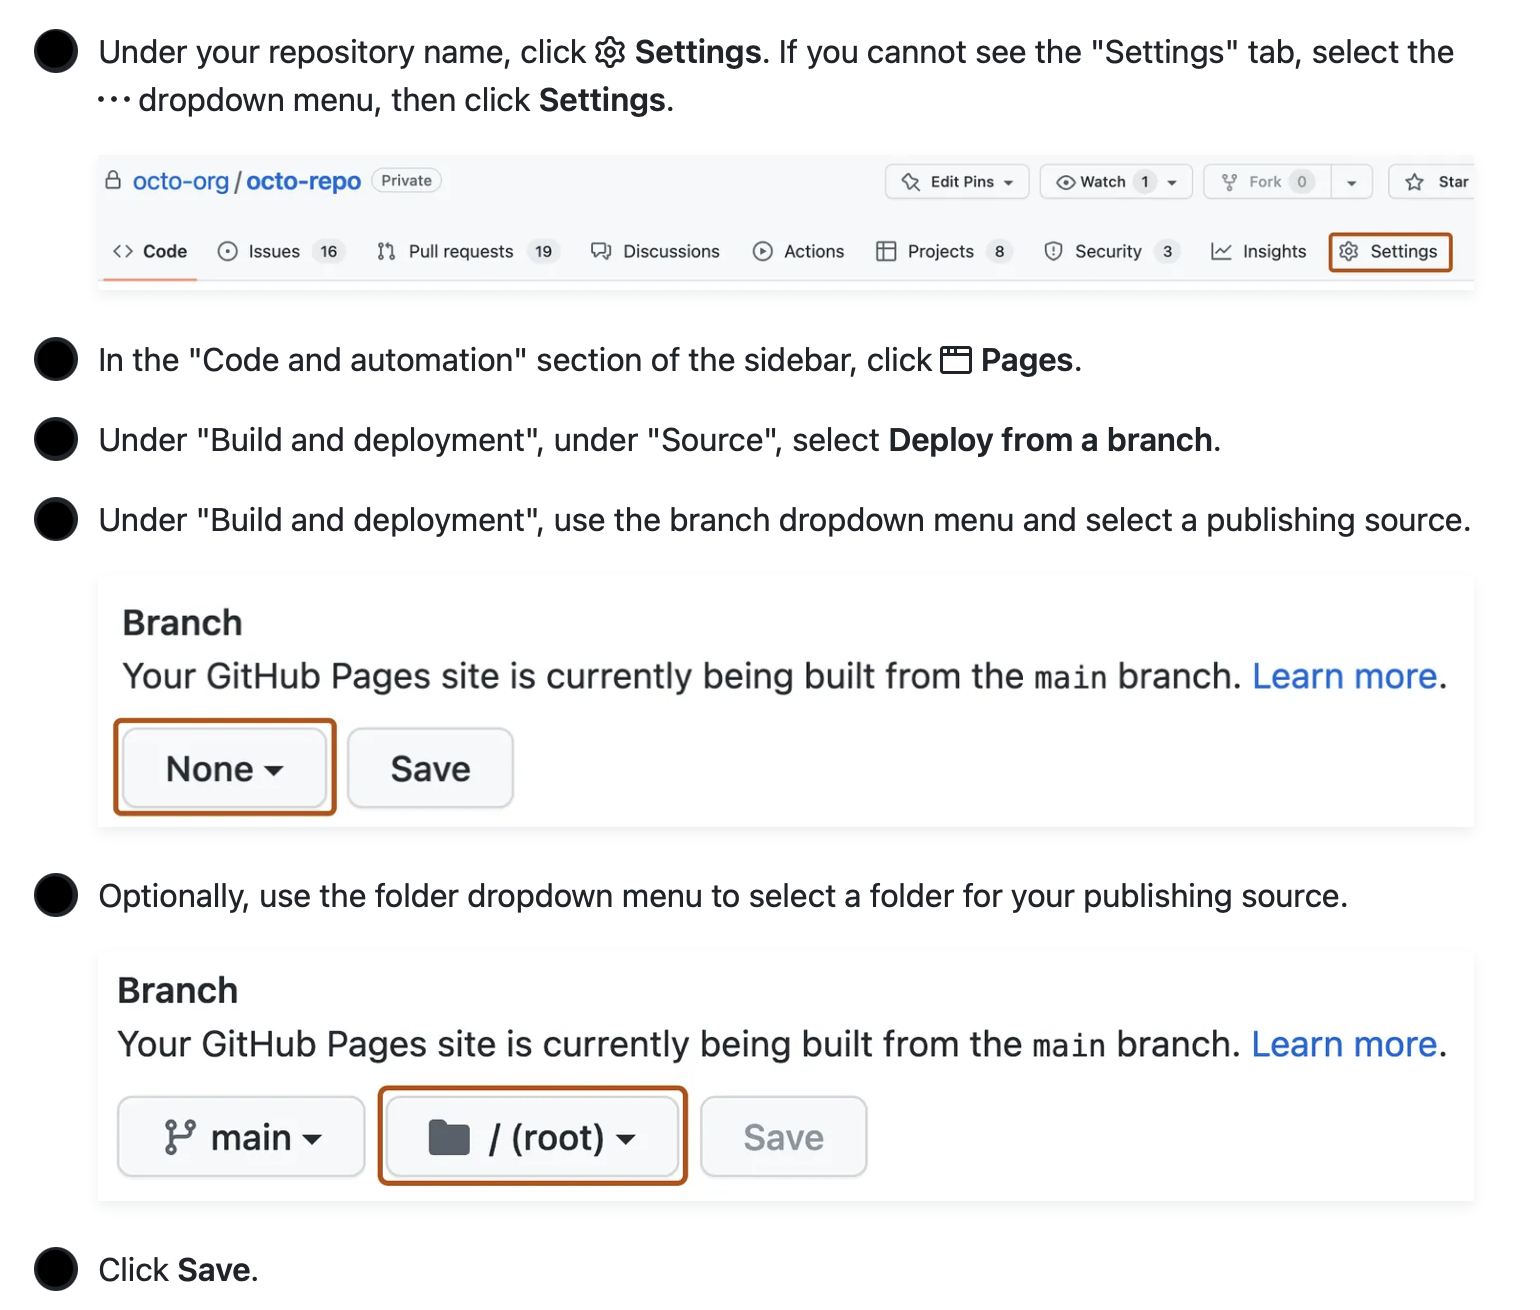Screen dimensions: 1540x1310
Task: Open the Code tab
Action: [x=151, y=251]
